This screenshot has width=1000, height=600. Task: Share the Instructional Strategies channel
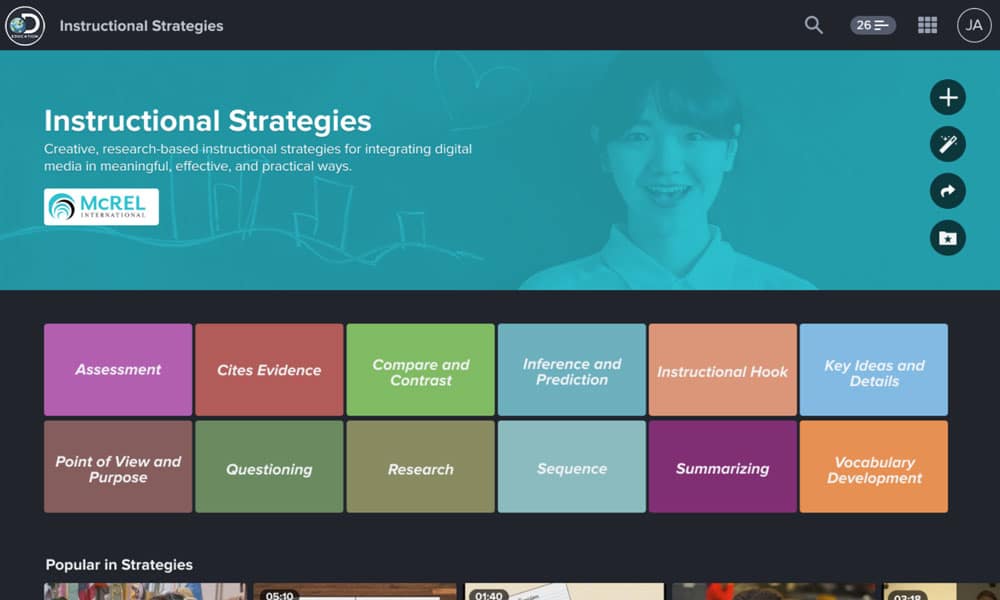[x=947, y=190]
